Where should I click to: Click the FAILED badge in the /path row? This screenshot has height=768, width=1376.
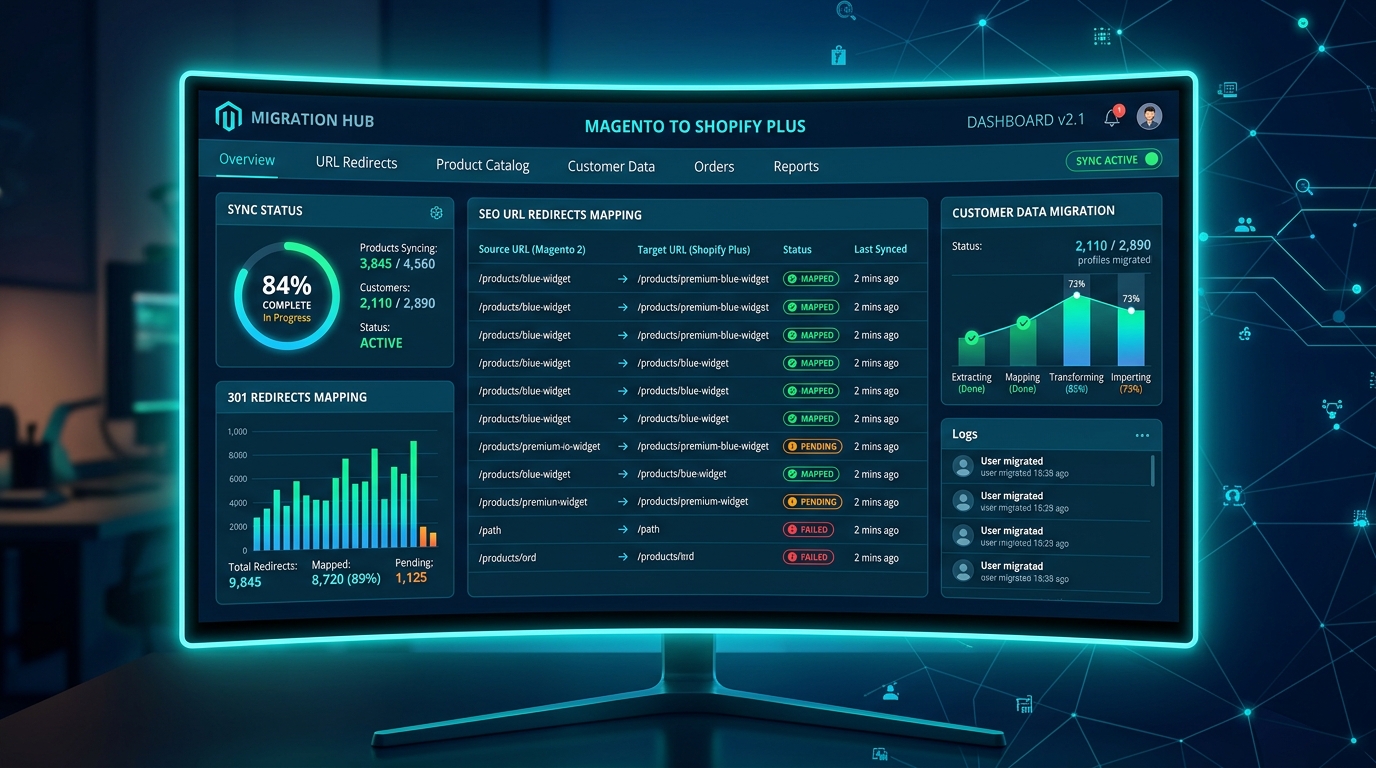[x=808, y=530]
